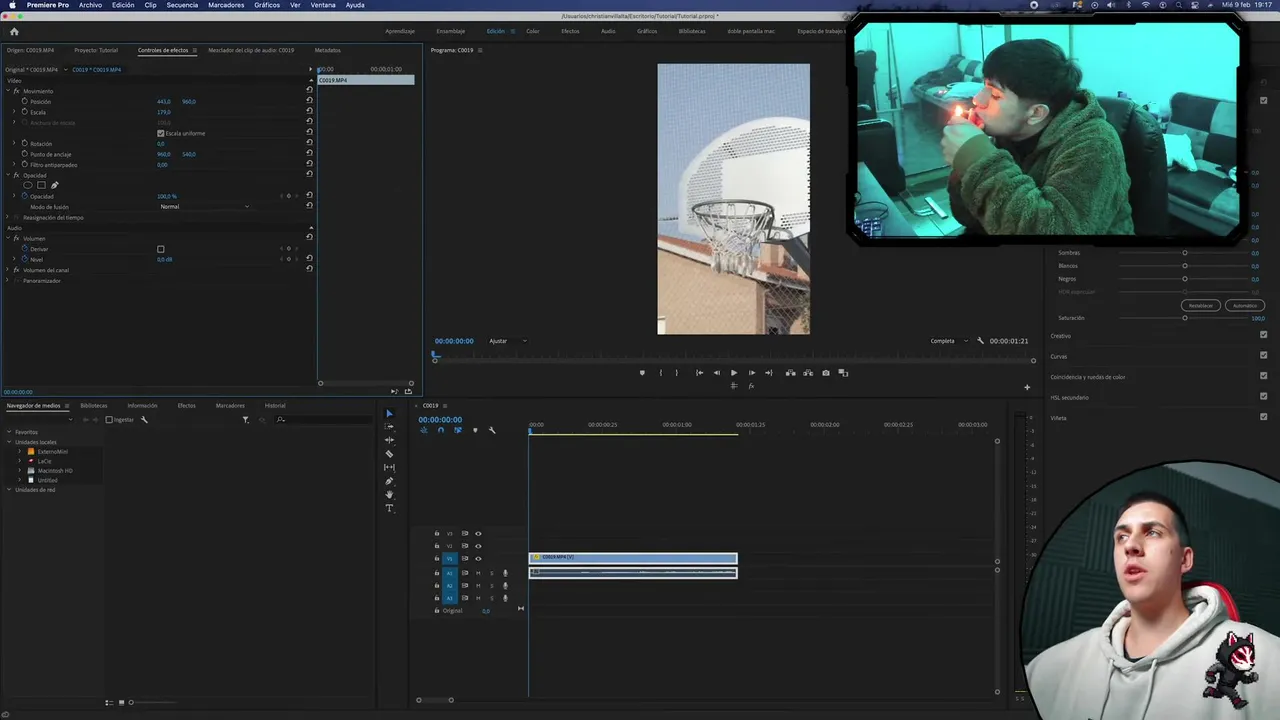1280x720 pixels.
Task: Open the Completa playback resolution dropdown
Action: (949, 341)
